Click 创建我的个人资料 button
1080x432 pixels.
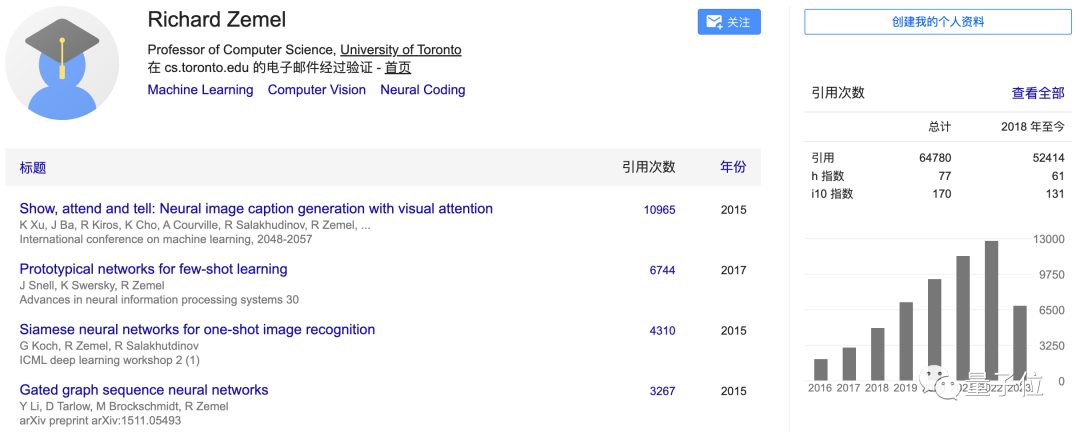(937, 22)
